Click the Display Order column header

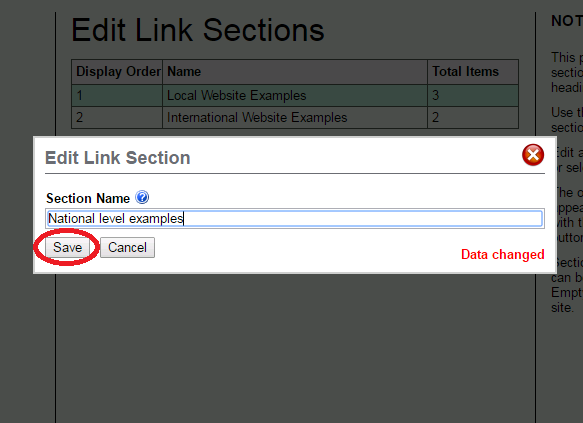tap(117, 72)
